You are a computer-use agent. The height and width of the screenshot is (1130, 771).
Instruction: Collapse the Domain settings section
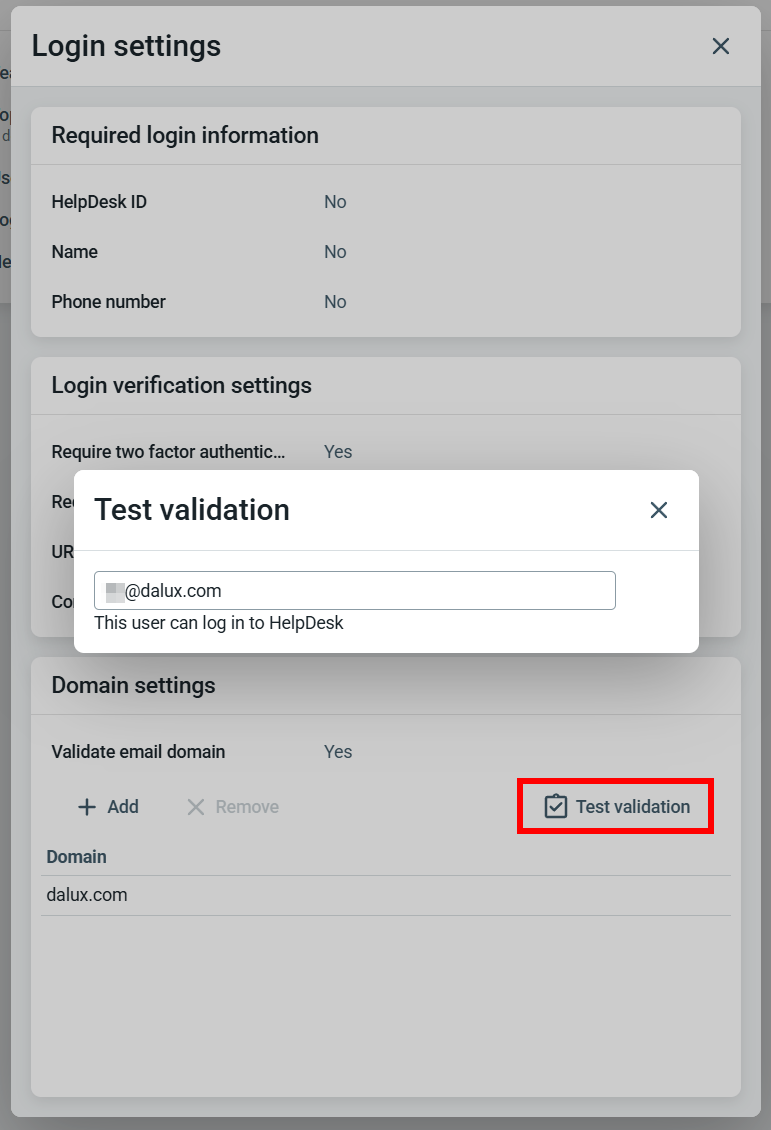[x=134, y=685]
